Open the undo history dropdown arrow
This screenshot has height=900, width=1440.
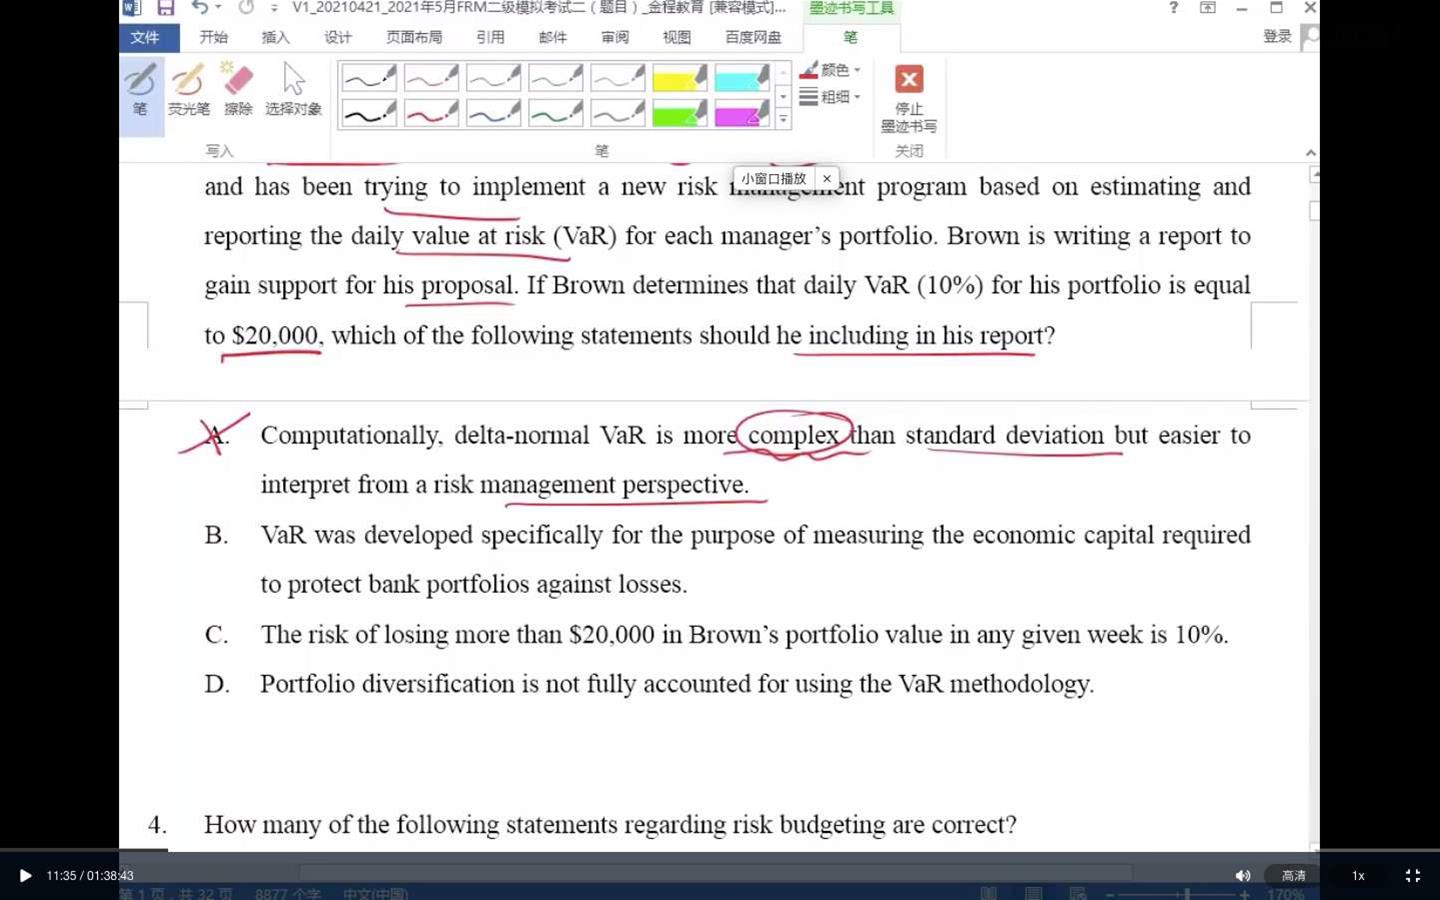218,8
